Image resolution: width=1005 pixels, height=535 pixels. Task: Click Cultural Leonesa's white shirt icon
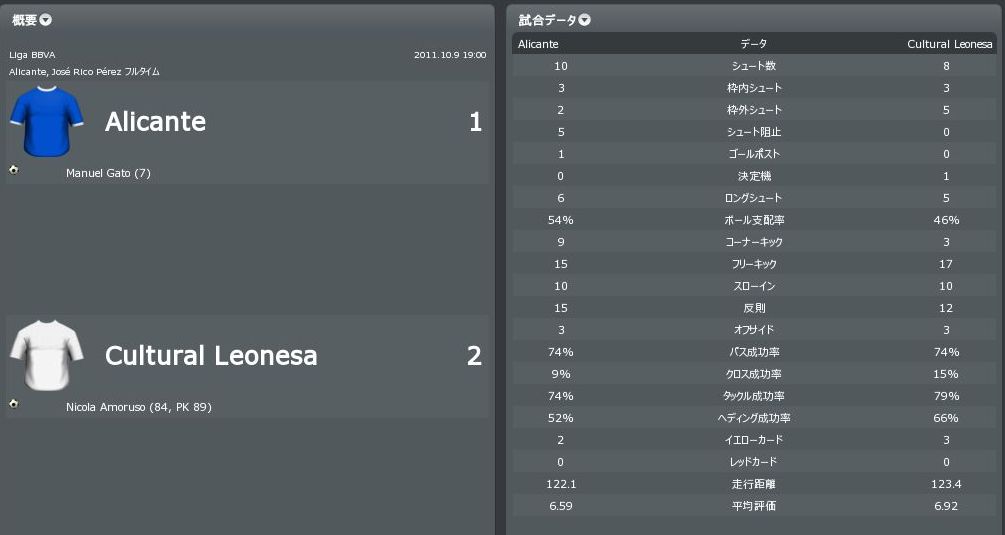tap(38, 354)
